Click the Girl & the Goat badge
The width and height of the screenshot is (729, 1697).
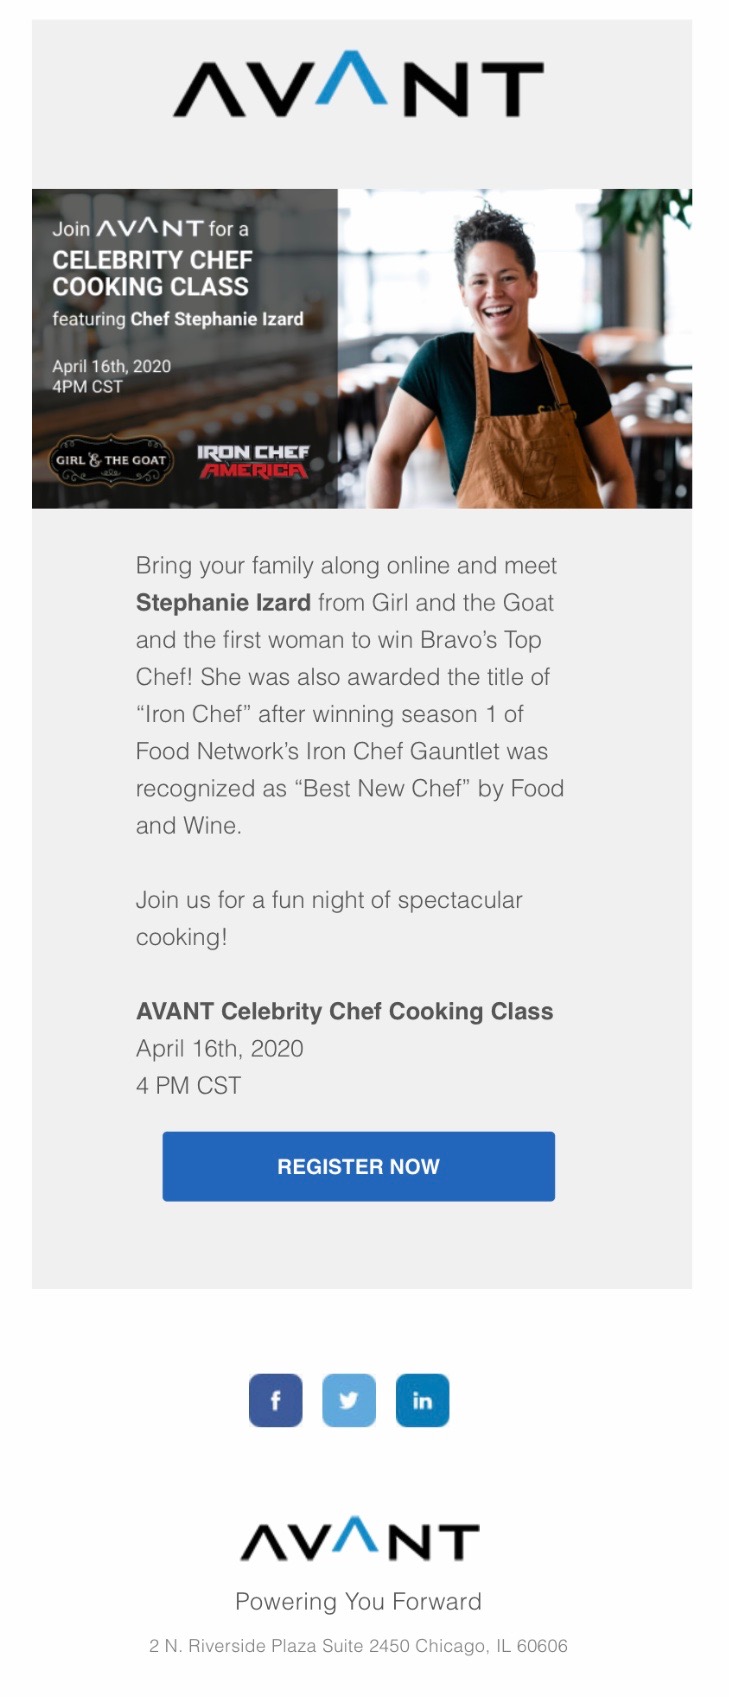(110, 461)
